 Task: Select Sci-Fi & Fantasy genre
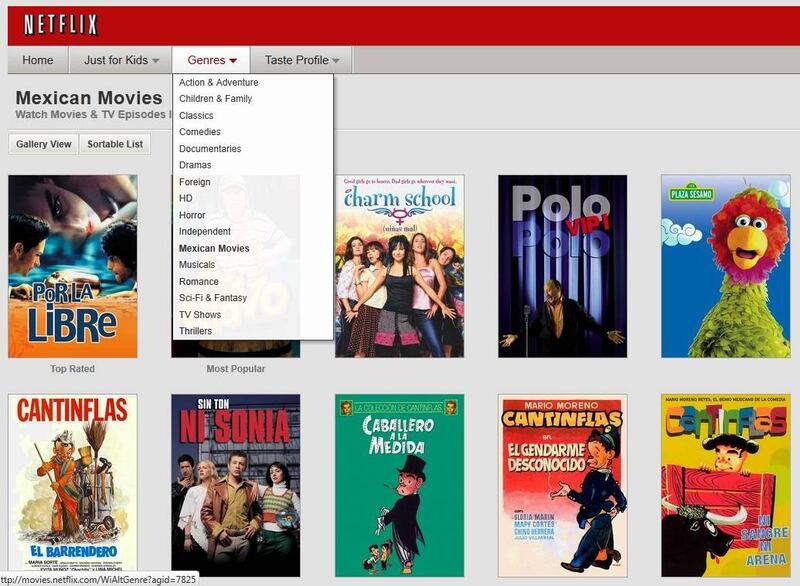point(213,298)
